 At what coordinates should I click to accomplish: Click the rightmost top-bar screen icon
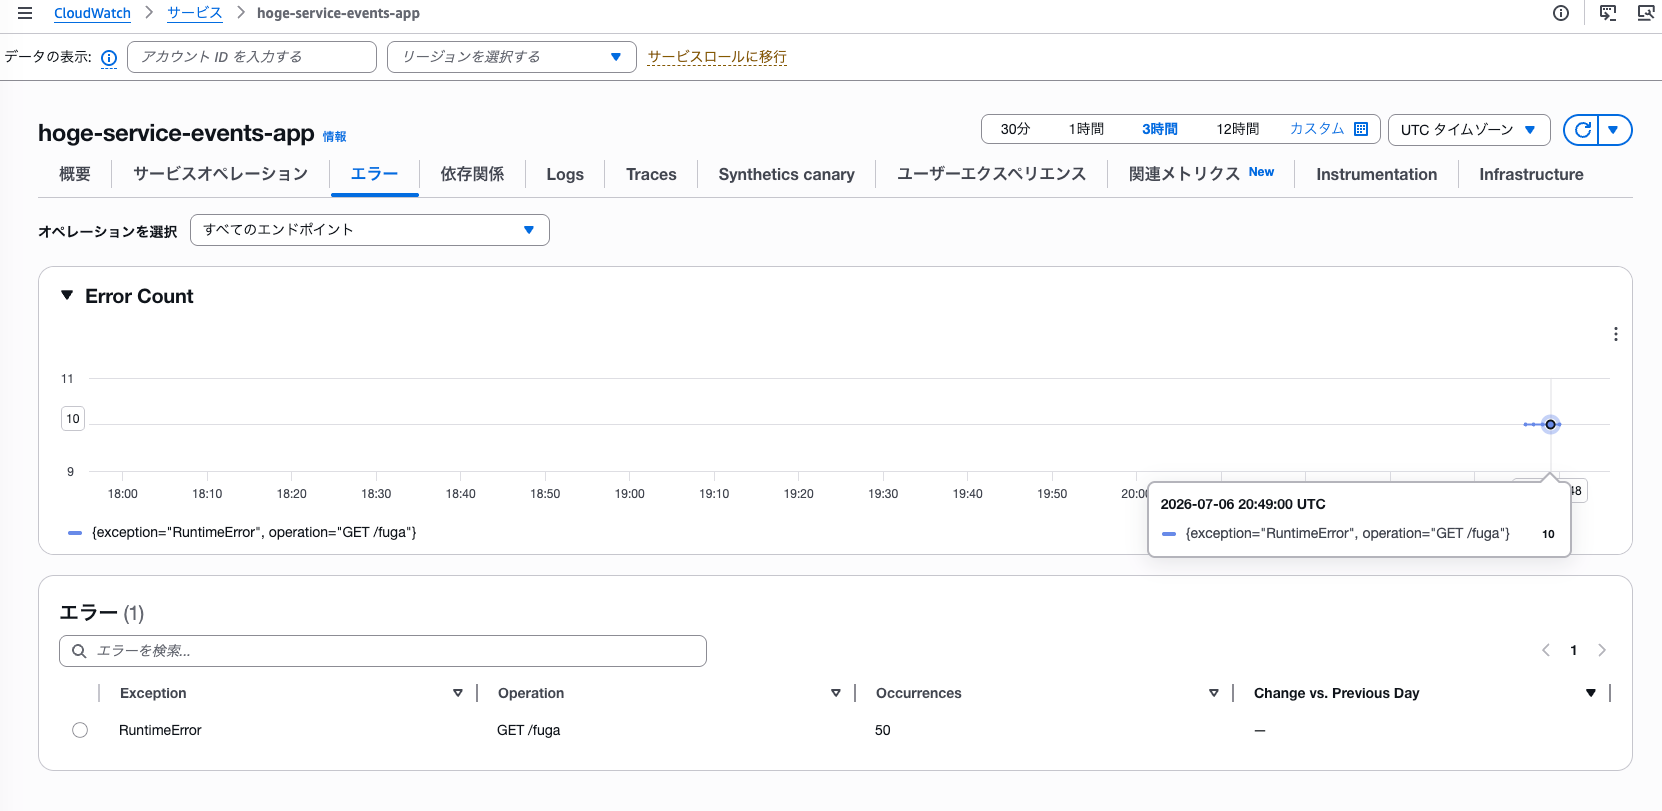coord(1646,13)
